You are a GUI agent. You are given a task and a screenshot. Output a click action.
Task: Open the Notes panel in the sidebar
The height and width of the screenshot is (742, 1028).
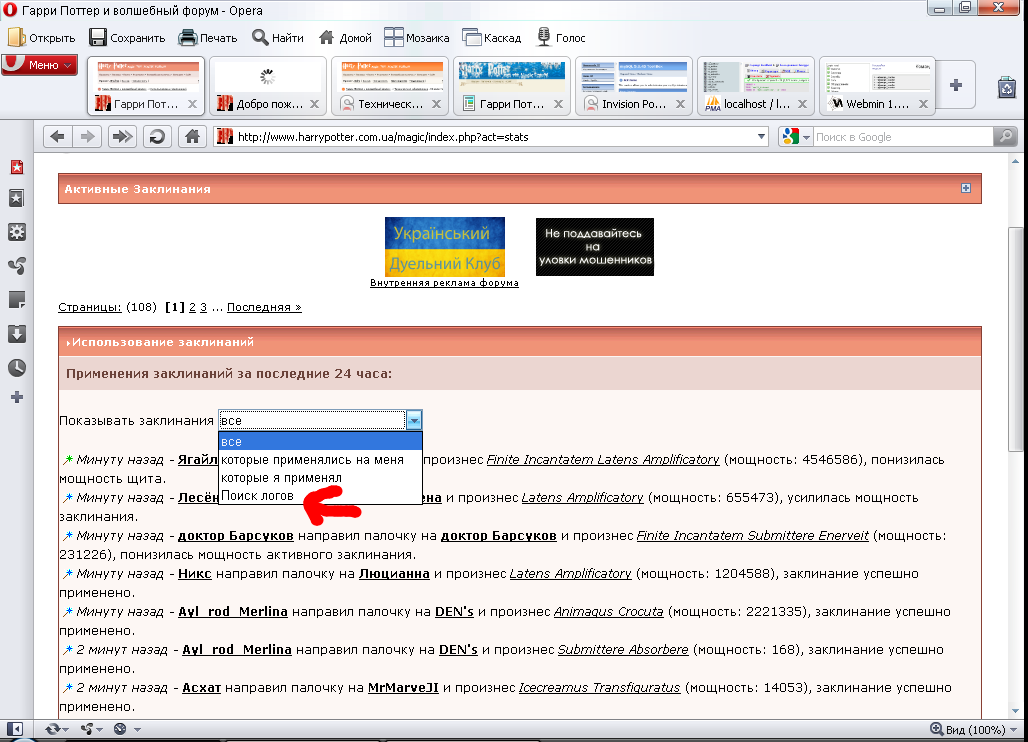16,300
